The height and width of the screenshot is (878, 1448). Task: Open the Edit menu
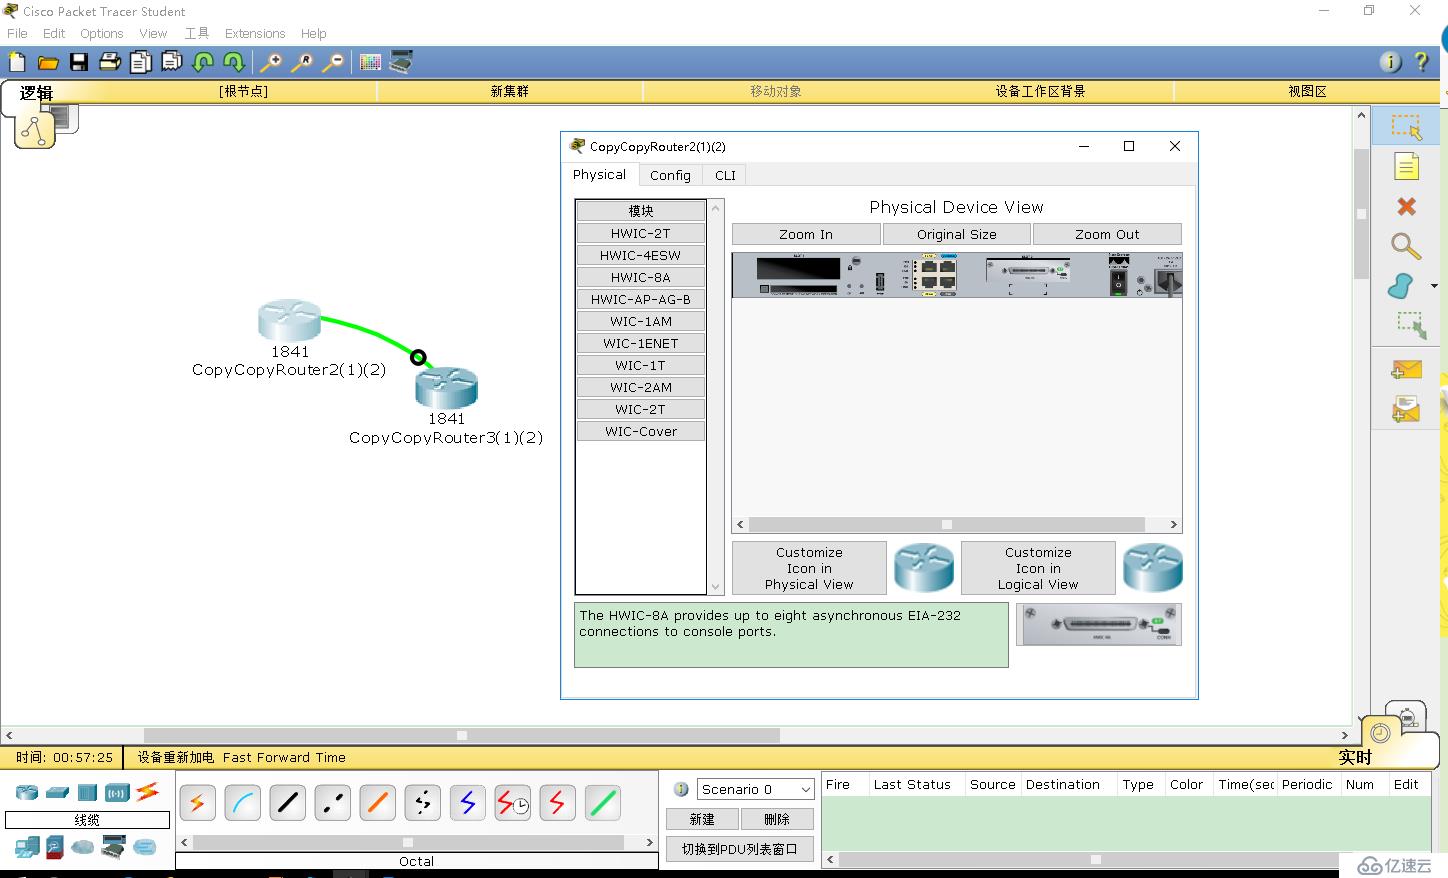click(x=54, y=33)
